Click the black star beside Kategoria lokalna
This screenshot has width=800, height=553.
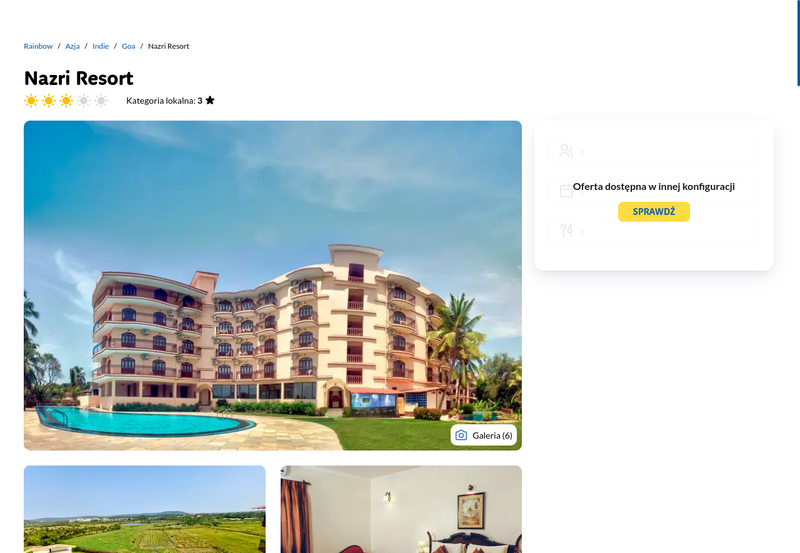tap(210, 100)
